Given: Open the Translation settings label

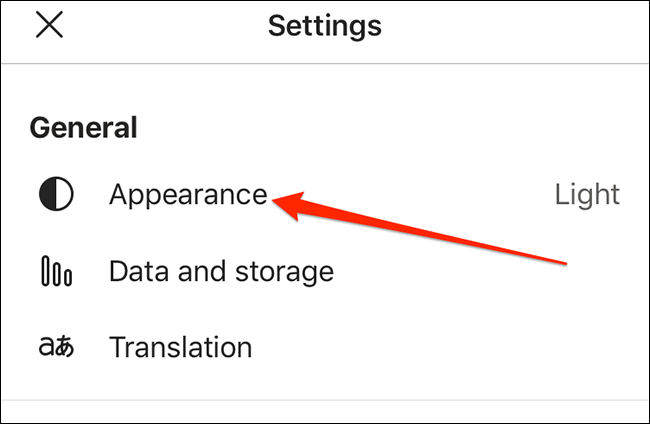Looking at the screenshot, I should (x=180, y=347).
